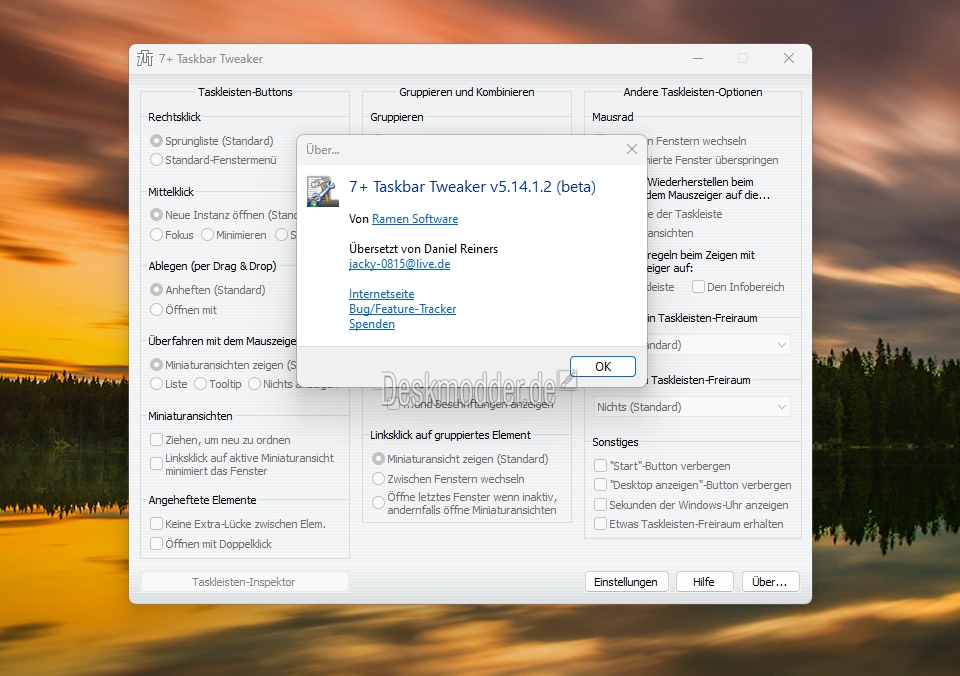Expand the Nichts (Standard) dropdown
The height and width of the screenshot is (676, 960).
pos(691,407)
